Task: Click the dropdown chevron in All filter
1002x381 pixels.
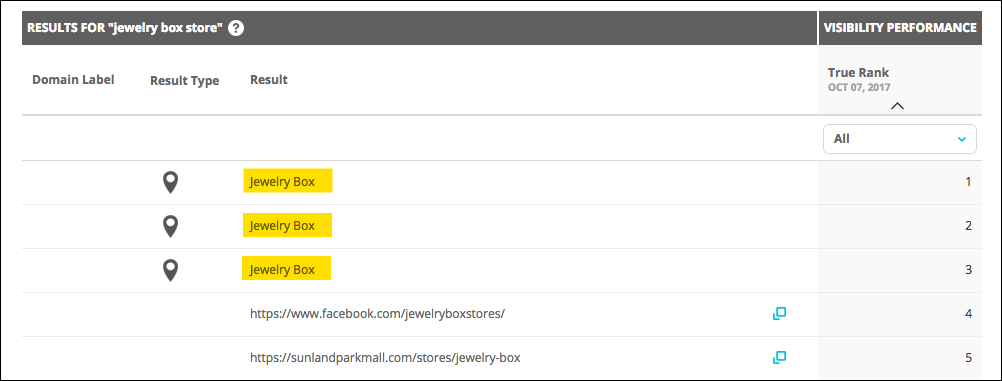Action: pos(962,139)
